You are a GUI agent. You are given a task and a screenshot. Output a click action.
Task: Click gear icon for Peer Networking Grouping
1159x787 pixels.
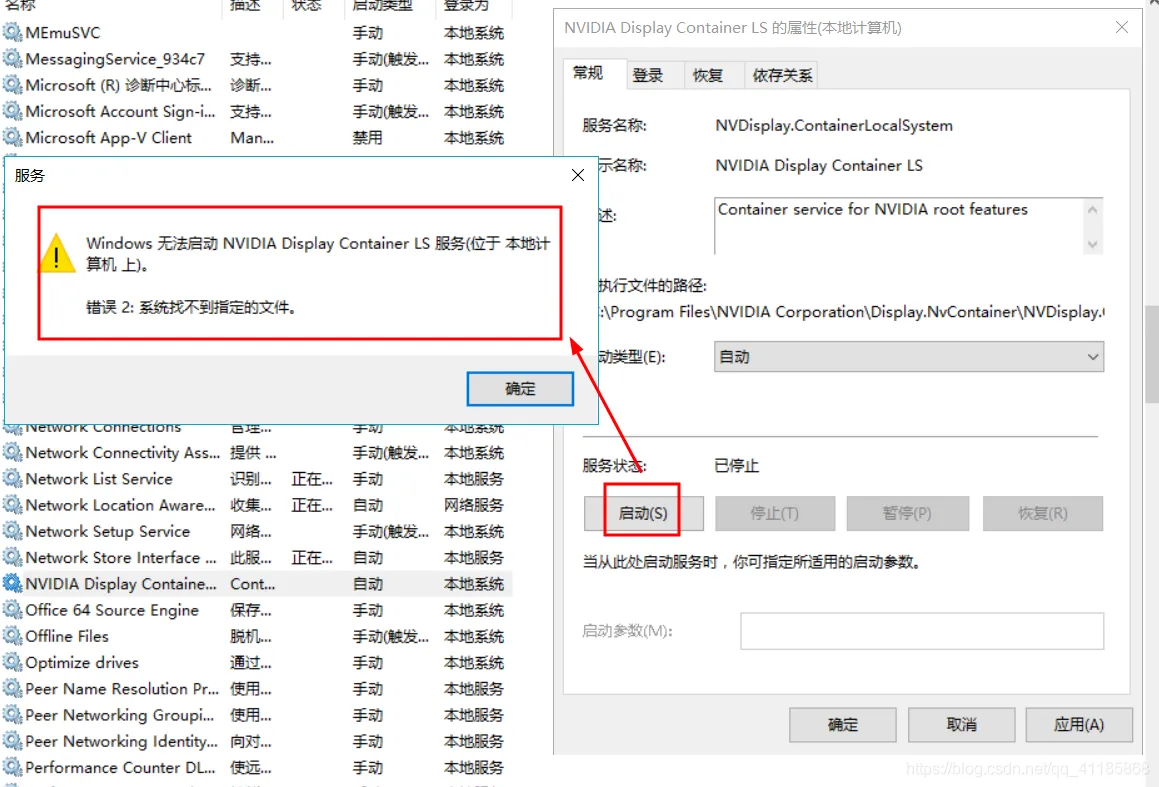coord(12,715)
